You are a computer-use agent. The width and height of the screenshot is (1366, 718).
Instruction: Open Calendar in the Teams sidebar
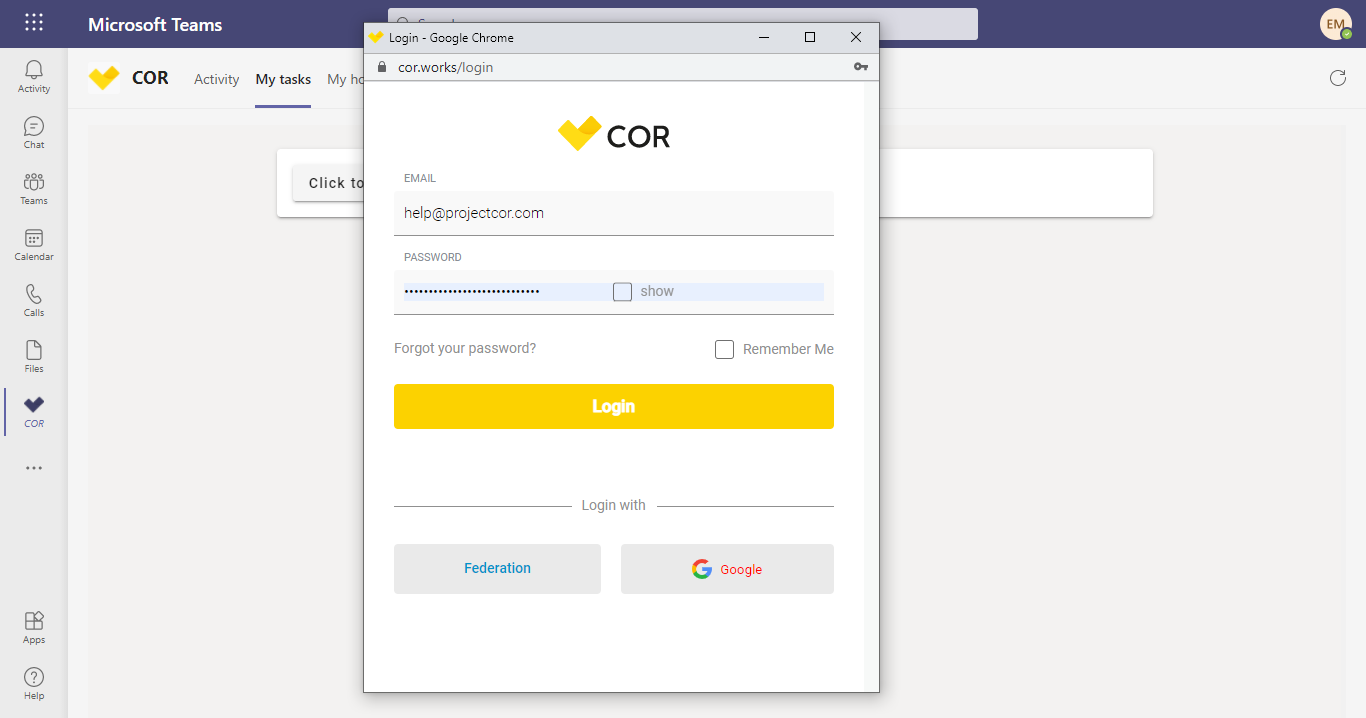[34, 244]
